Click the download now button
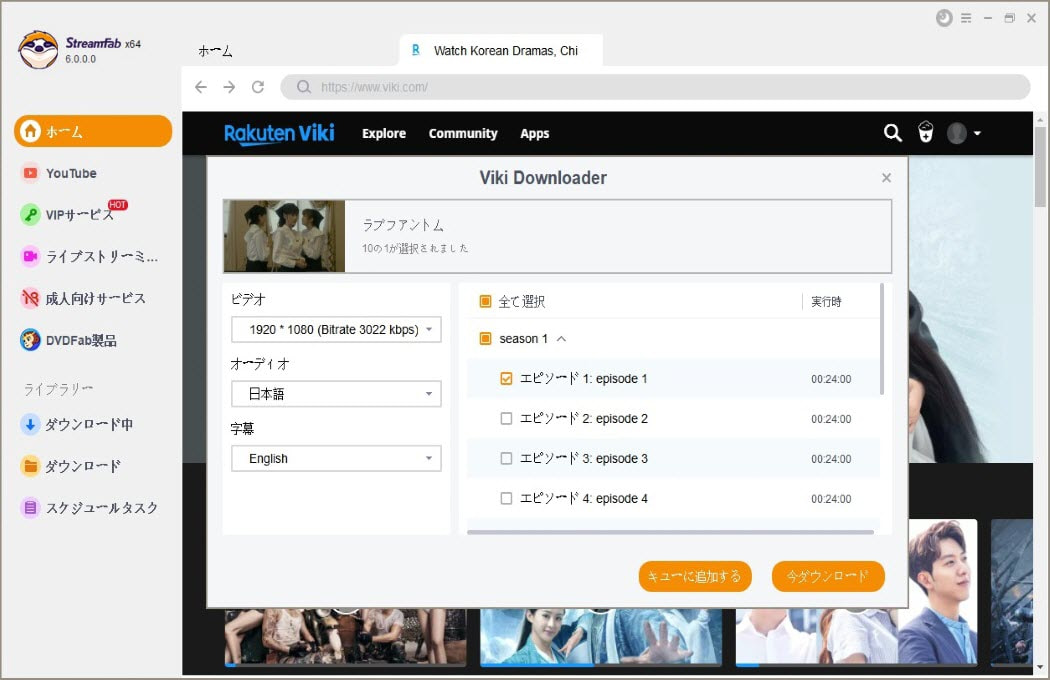This screenshot has height=680, width=1050. [828, 576]
